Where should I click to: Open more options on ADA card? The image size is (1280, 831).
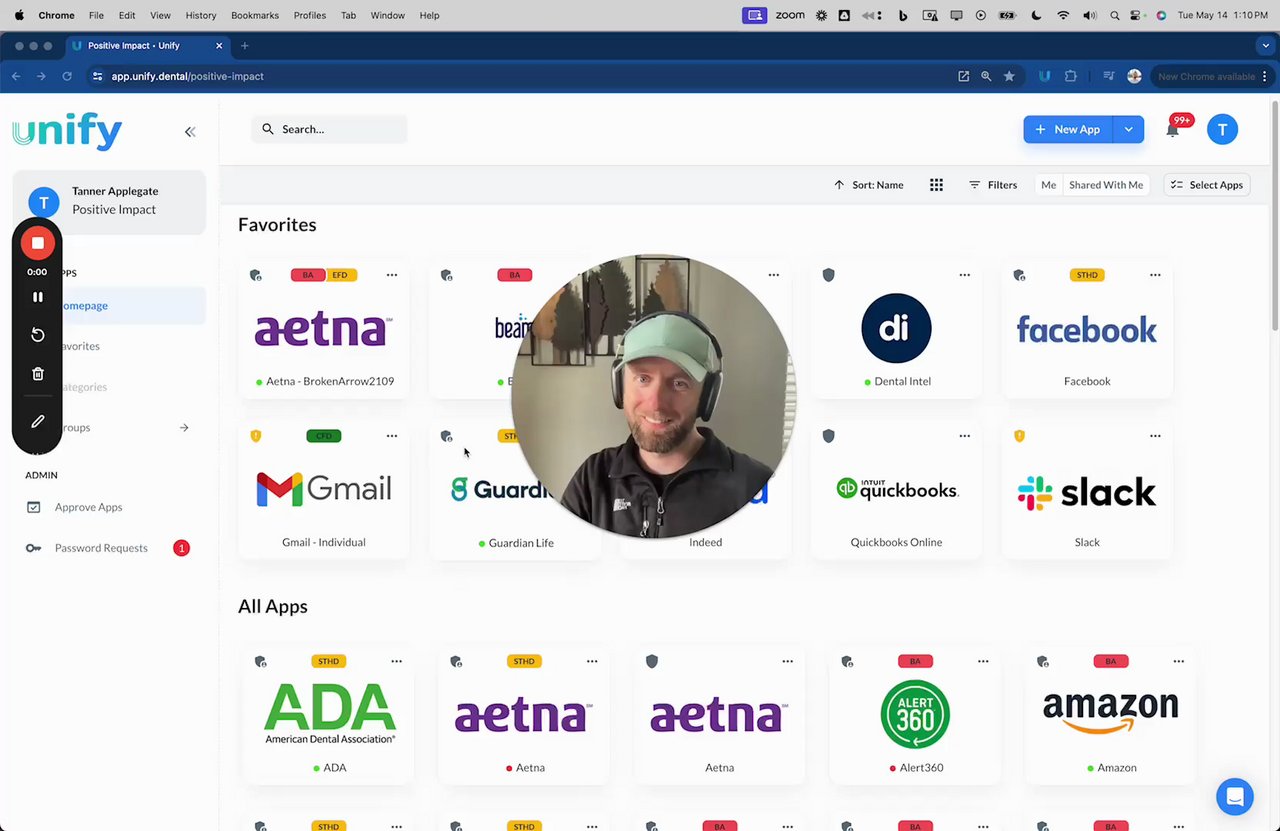[397, 661]
